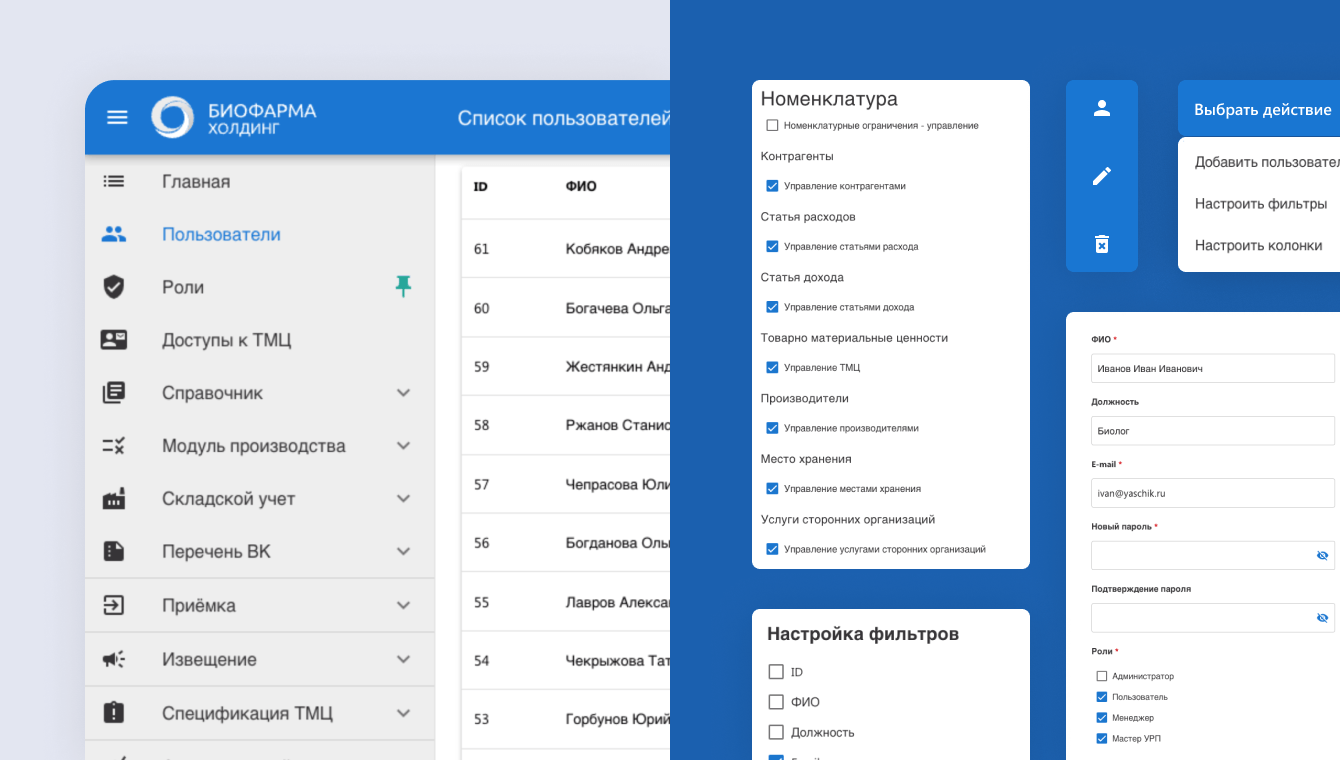Uncheck the Мастер УРП role

pos(1102,738)
